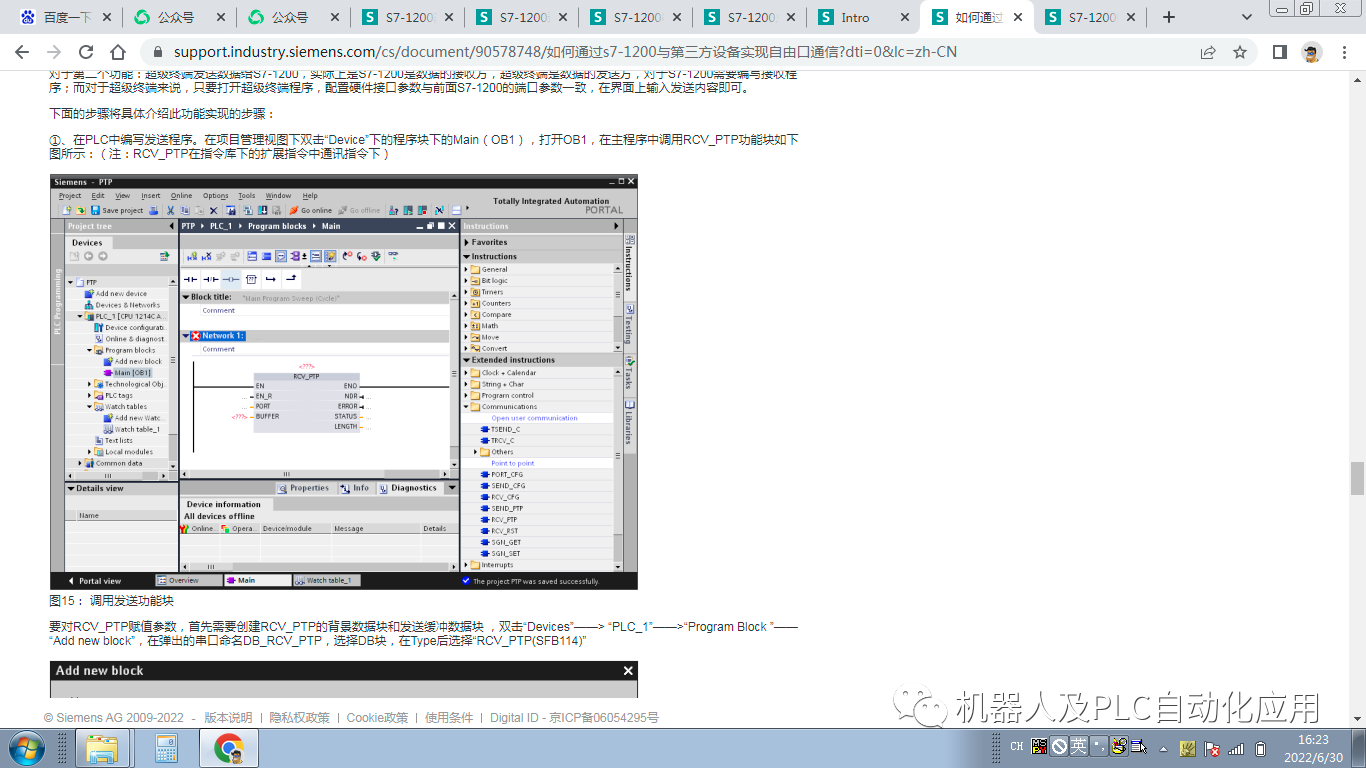The height and width of the screenshot is (768, 1366).
Task: Open the Calculator from the taskbar
Action: click(166, 748)
